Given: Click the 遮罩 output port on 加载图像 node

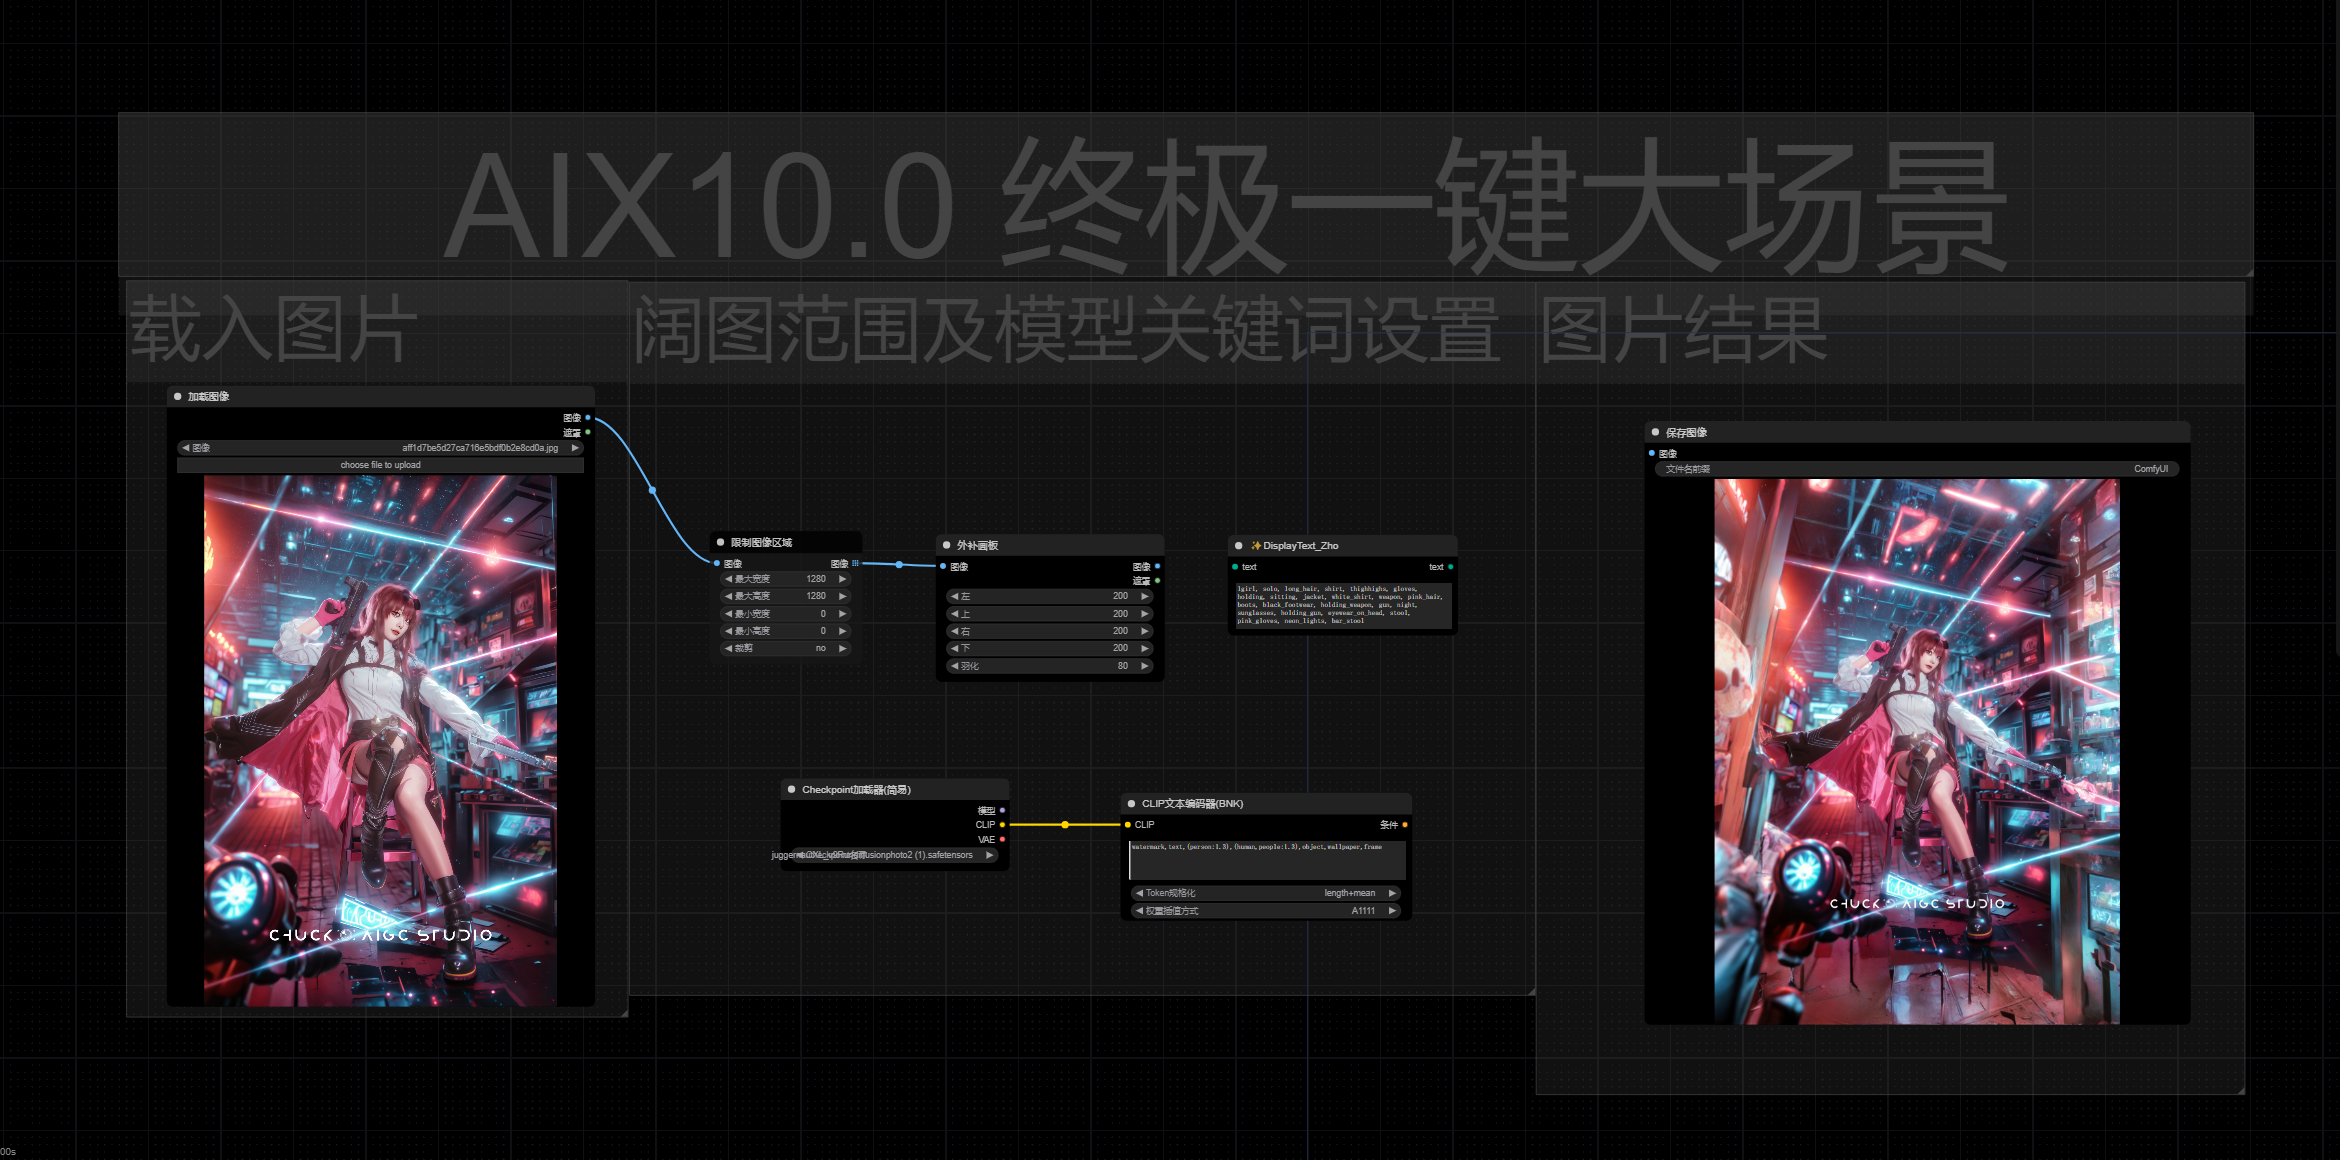Looking at the screenshot, I should (588, 433).
